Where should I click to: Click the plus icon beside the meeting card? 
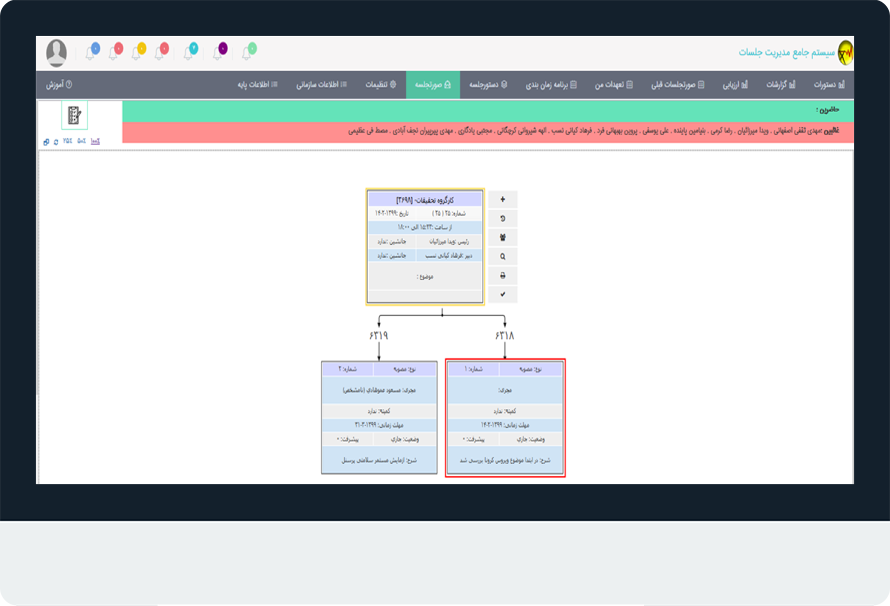(502, 199)
